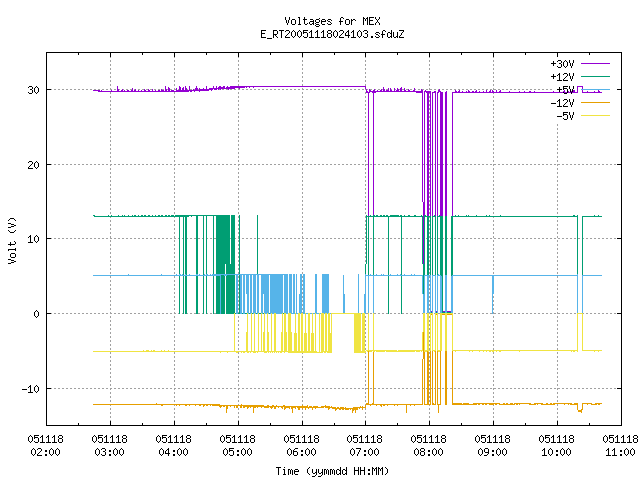Click the +30V legend label
This screenshot has width=640, height=480.
tap(562, 64)
